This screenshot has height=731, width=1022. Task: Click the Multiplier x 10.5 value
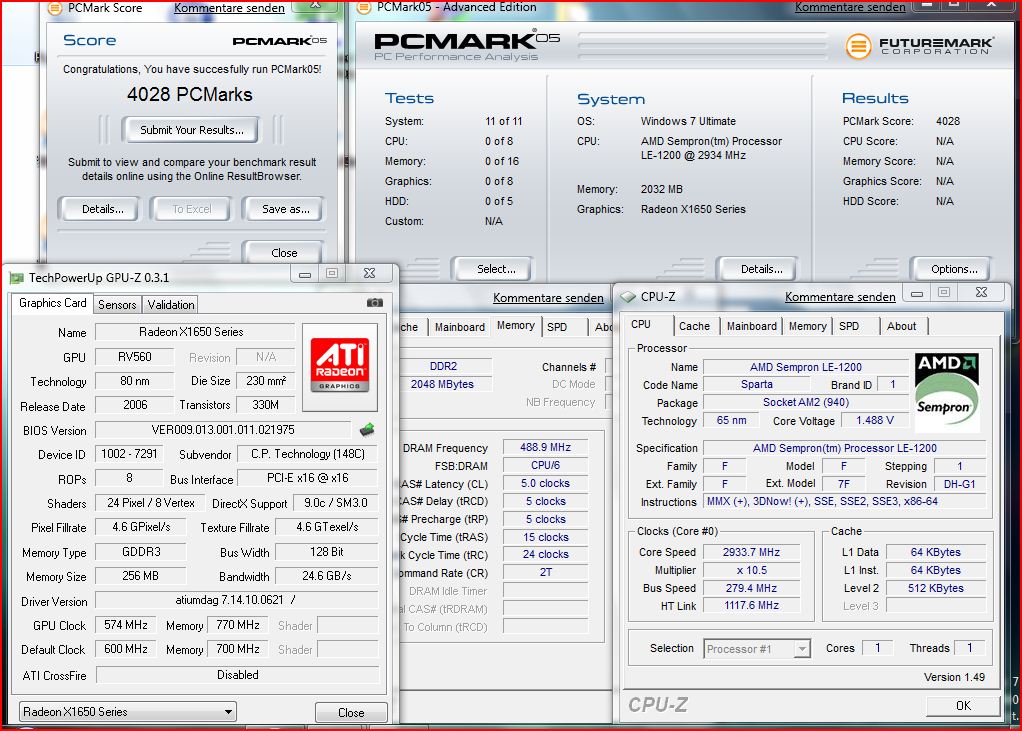pyautogui.click(x=751, y=570)
